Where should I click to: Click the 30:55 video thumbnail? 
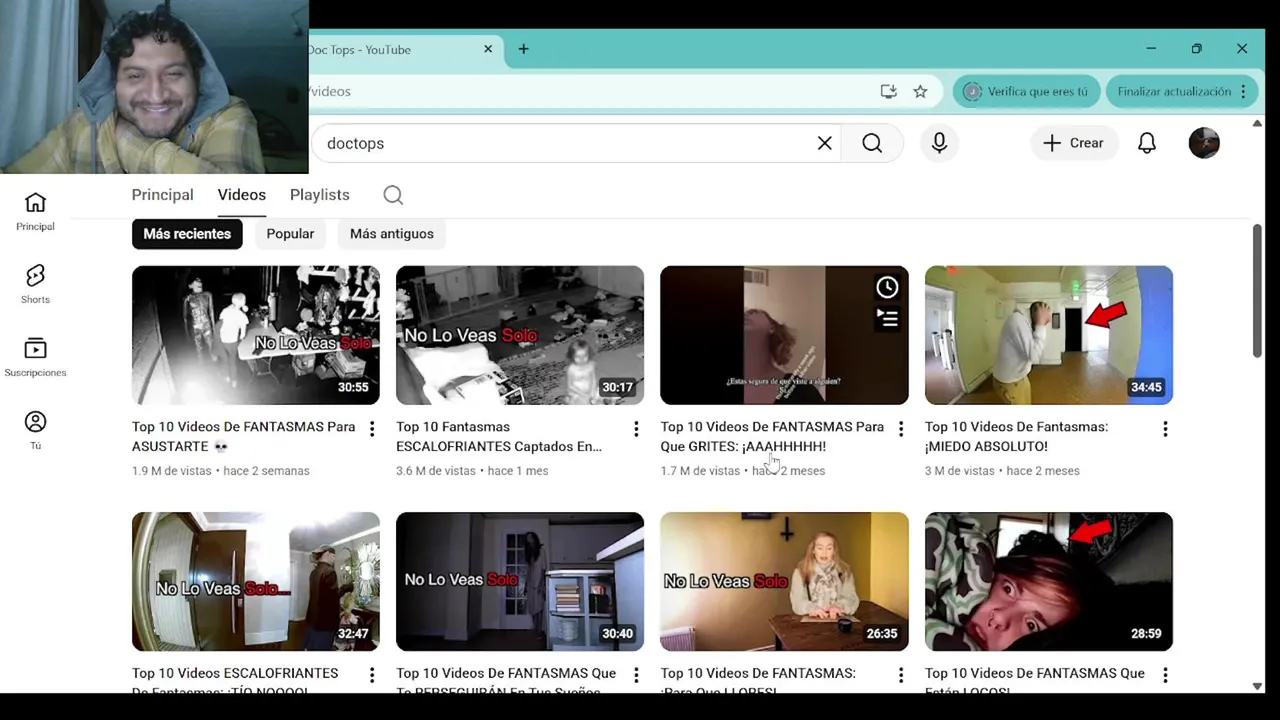[x=256, y=335]
